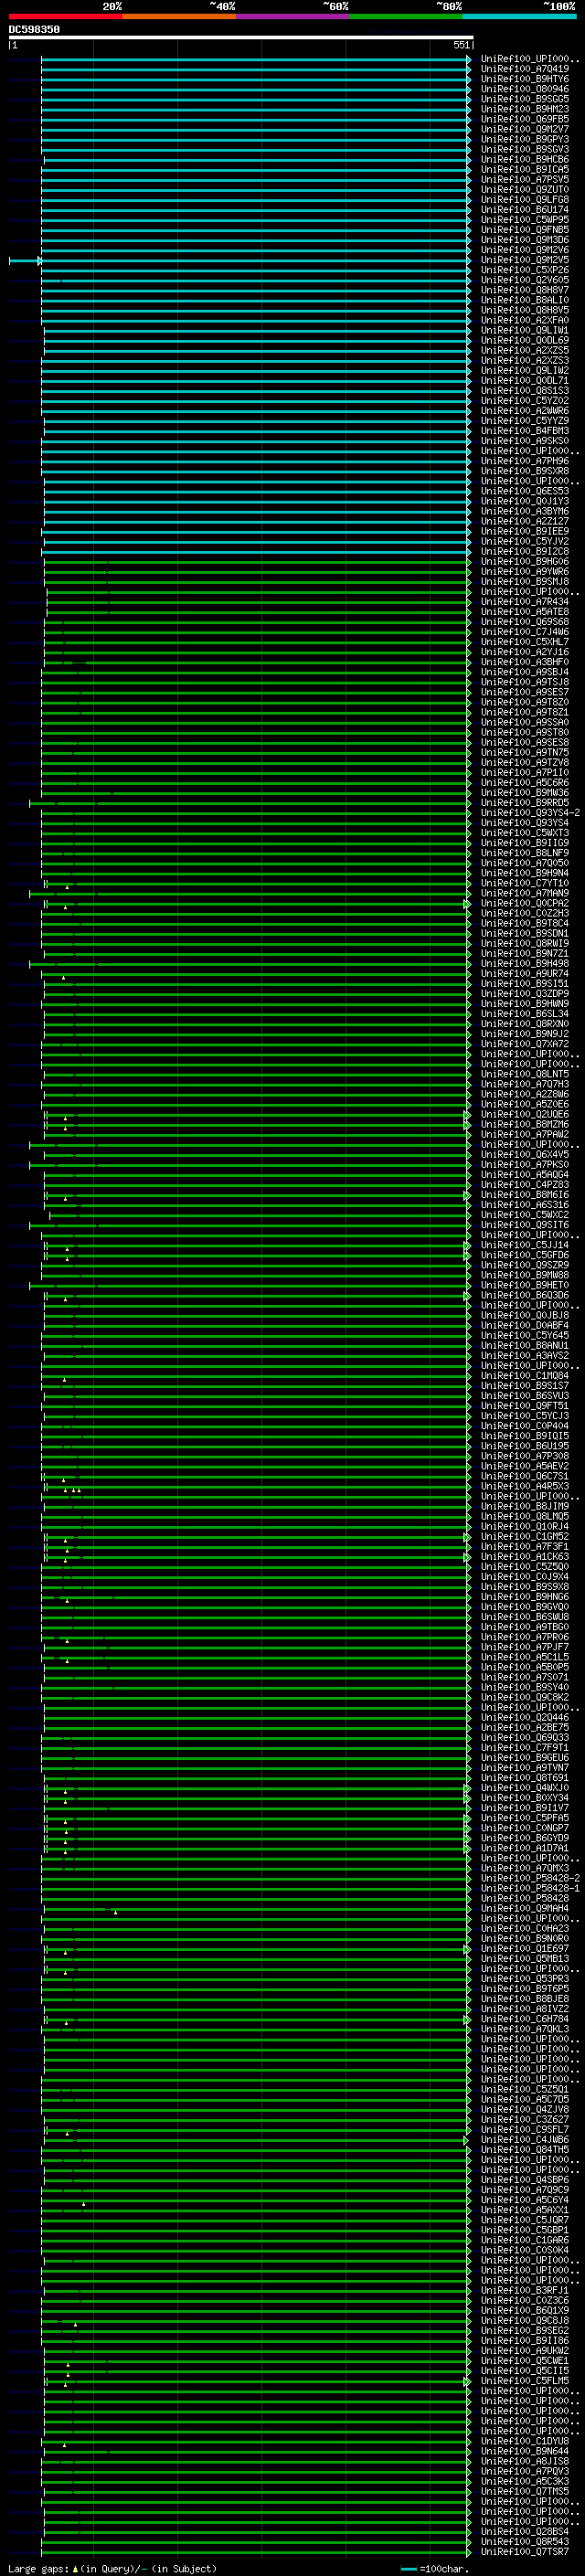This screenshot has width=585, height=2576.
Task: Choose hit UniRef100_B9ICA5
Action: click(x=525, y=170)
